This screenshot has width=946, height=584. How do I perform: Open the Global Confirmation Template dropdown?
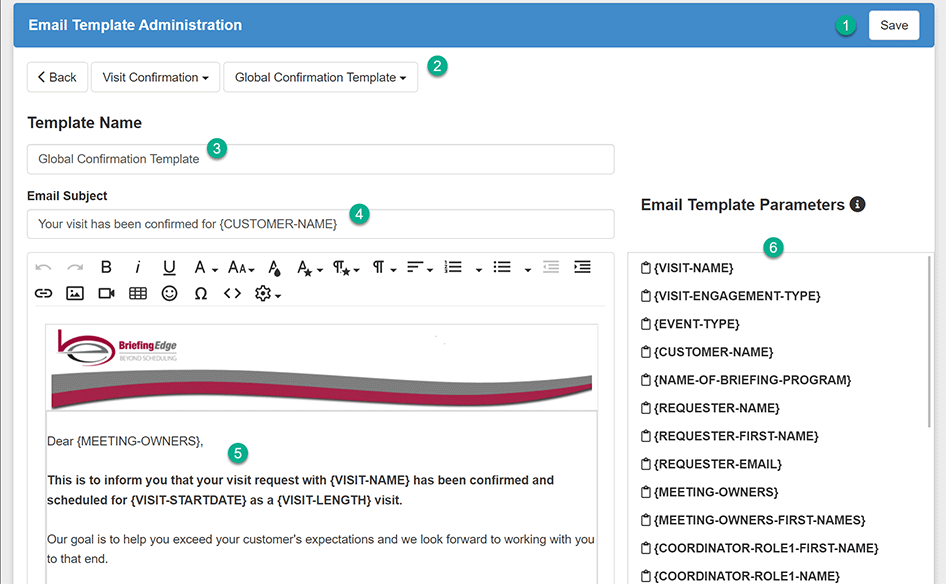[x=320, y=76]
